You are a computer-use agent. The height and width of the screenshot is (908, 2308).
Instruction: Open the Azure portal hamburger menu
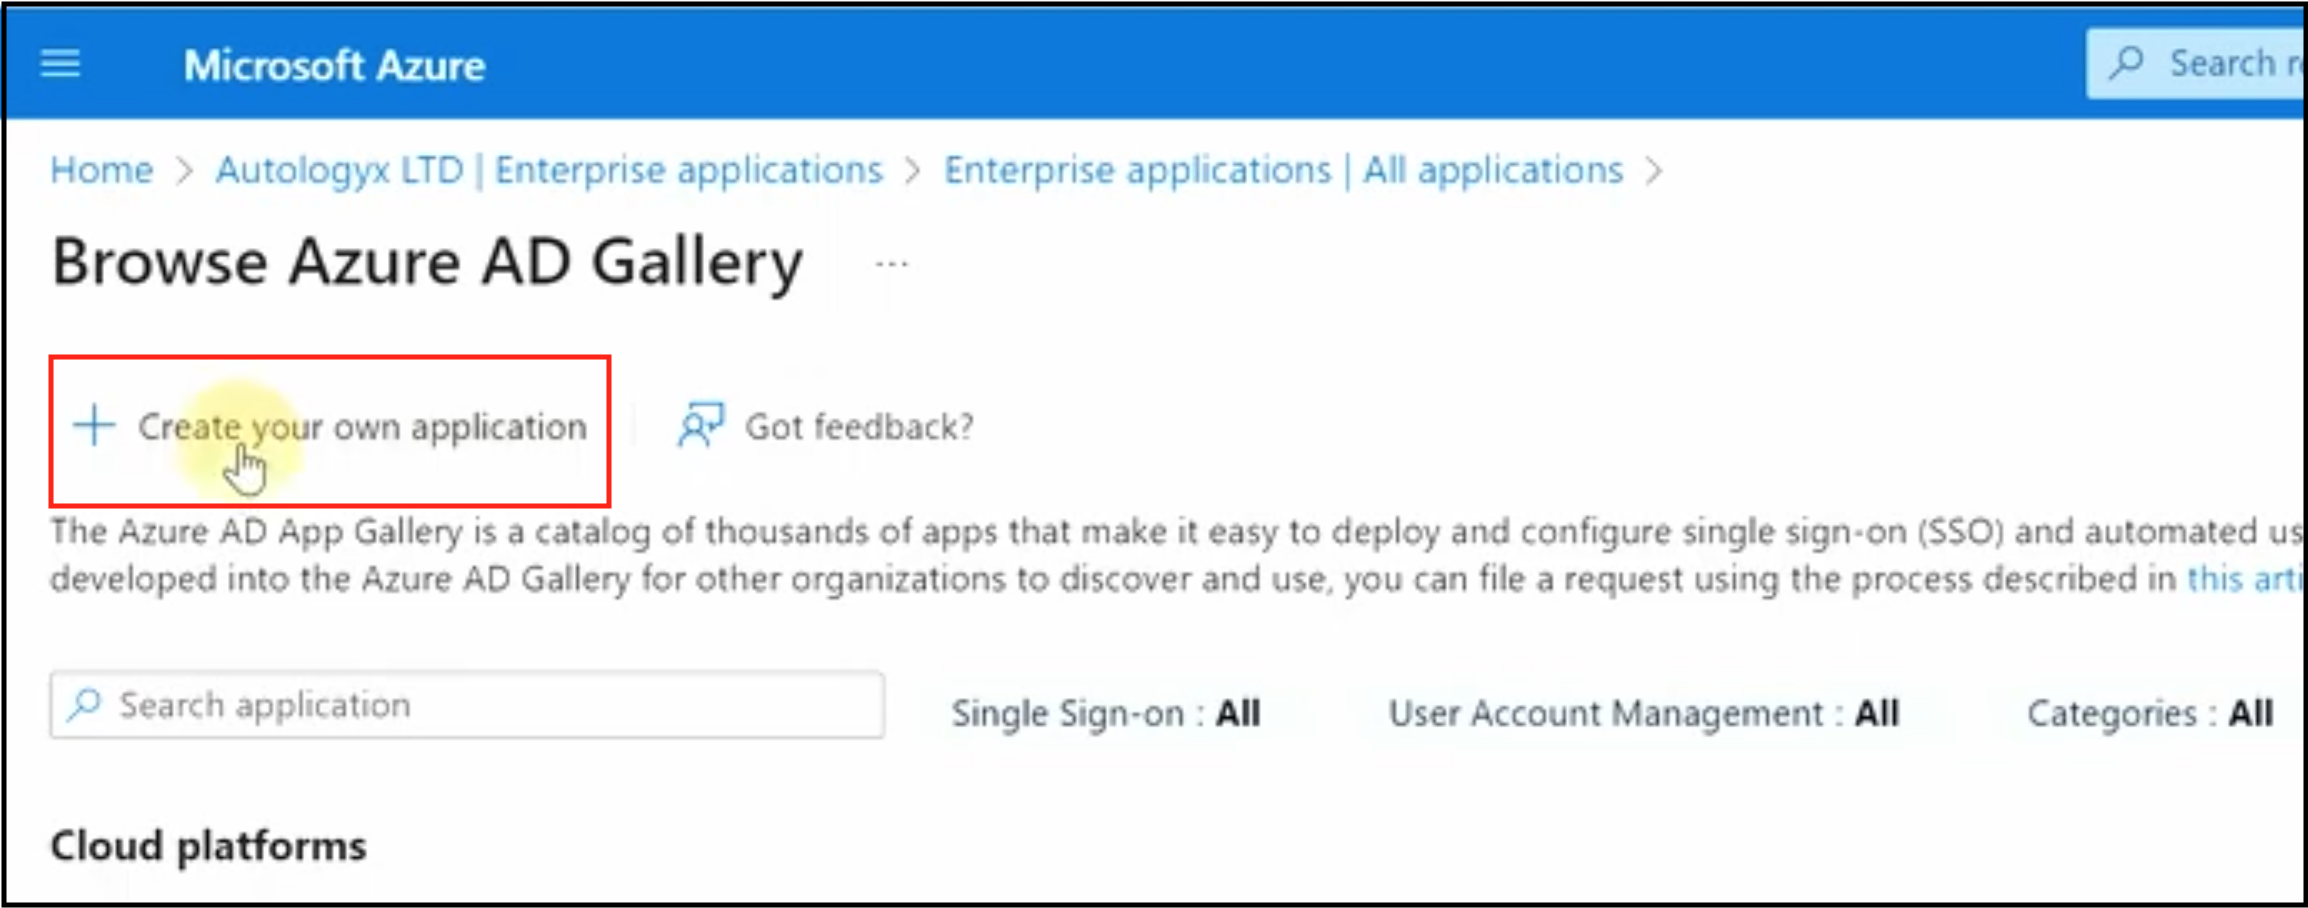[x=60, y=65]
